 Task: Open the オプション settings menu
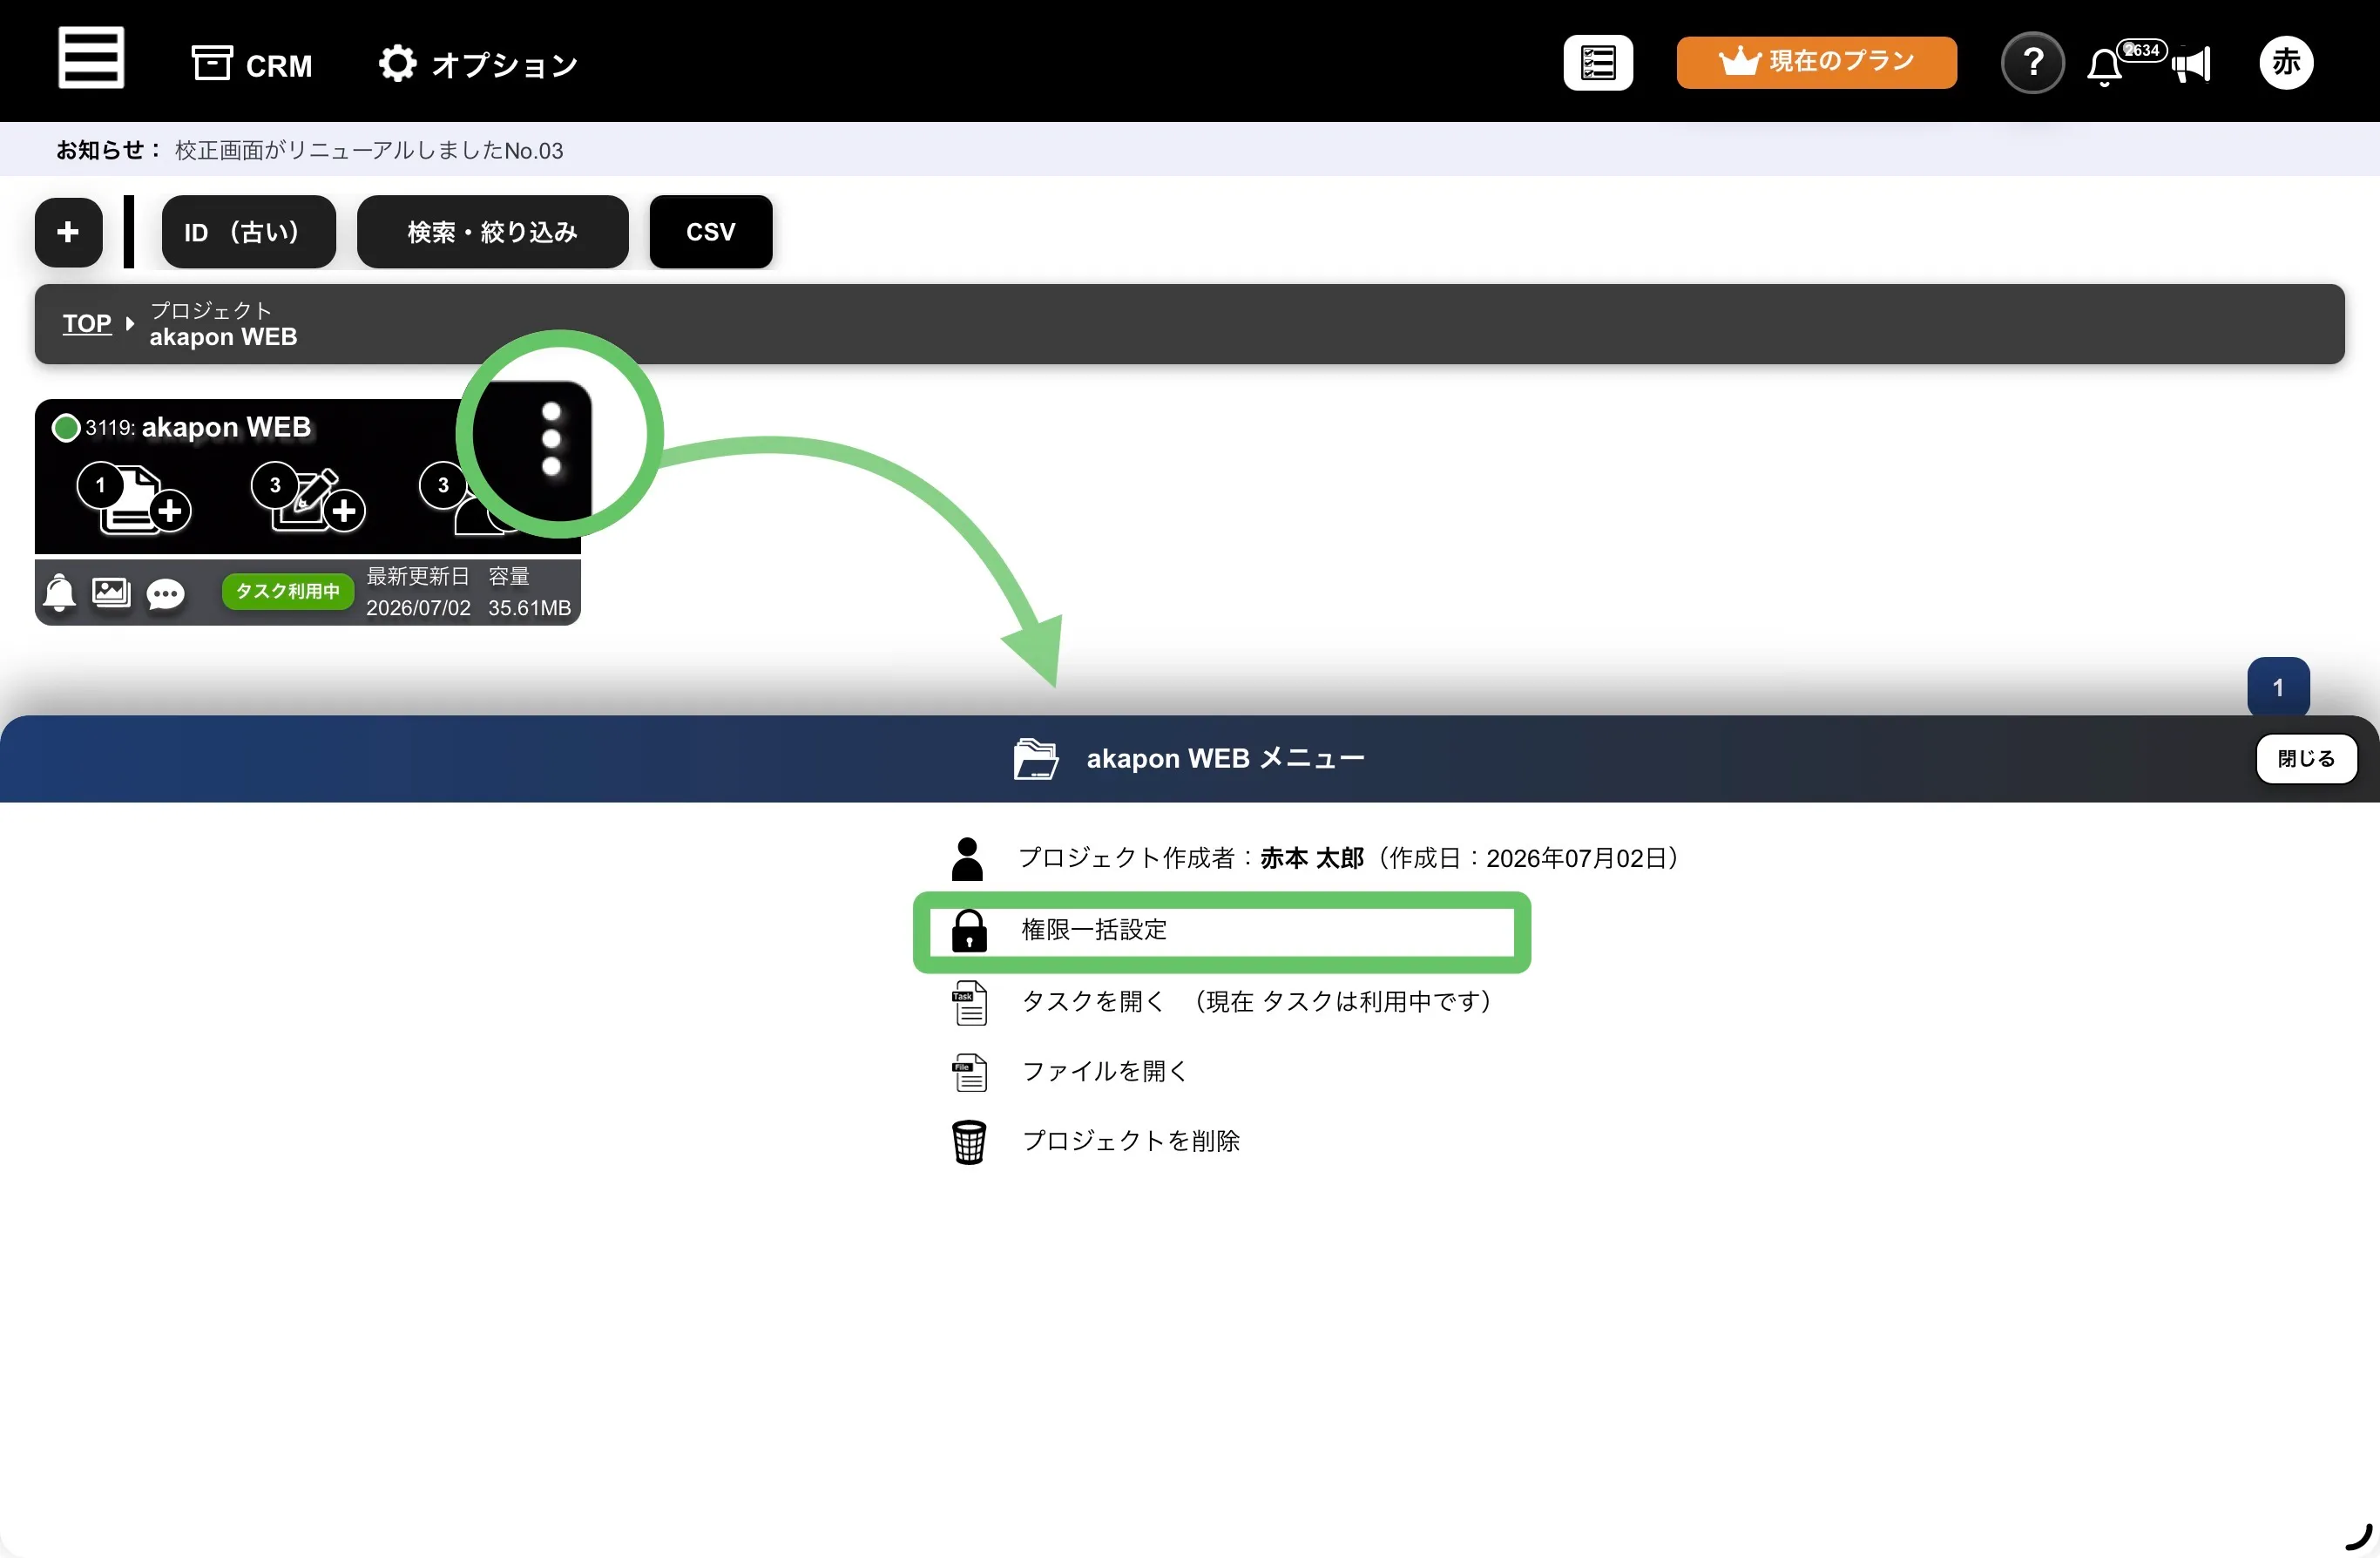click(478, 65)
